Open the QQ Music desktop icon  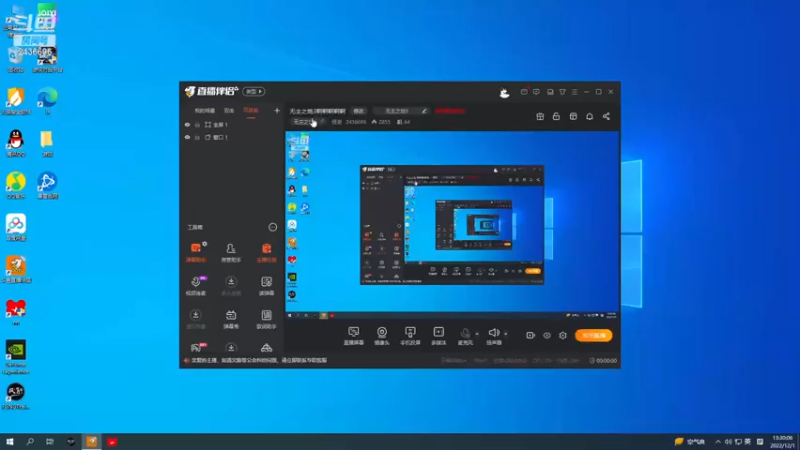coord(16,185)
